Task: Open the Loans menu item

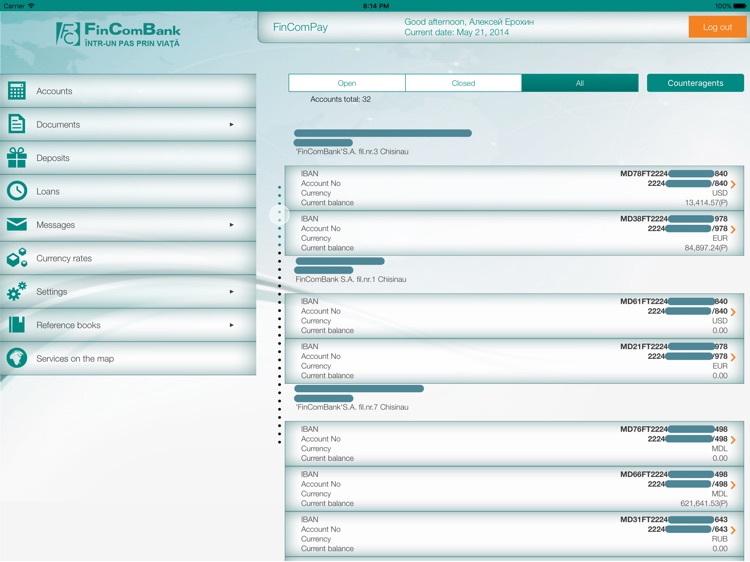Action: pos(128,191)
